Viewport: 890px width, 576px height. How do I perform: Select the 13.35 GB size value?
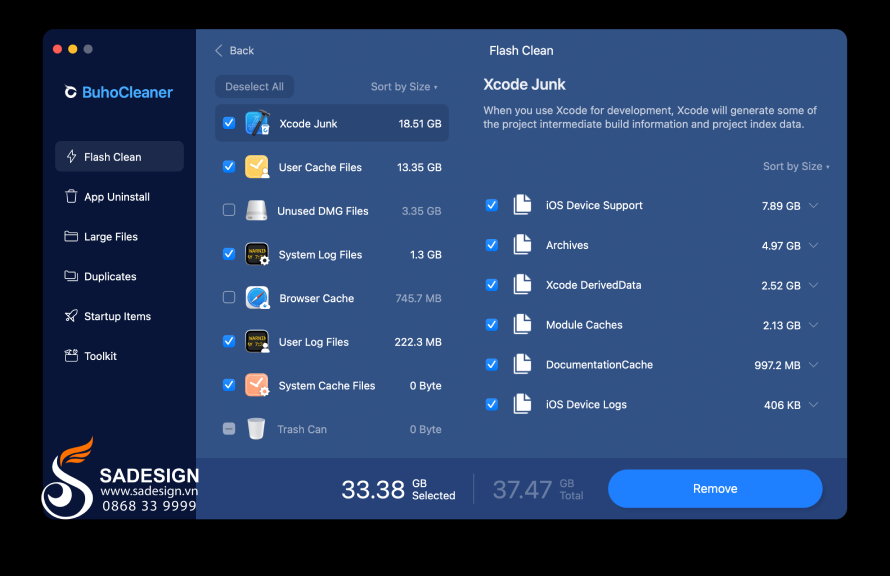pyautogui.click(x=419, y=167)
